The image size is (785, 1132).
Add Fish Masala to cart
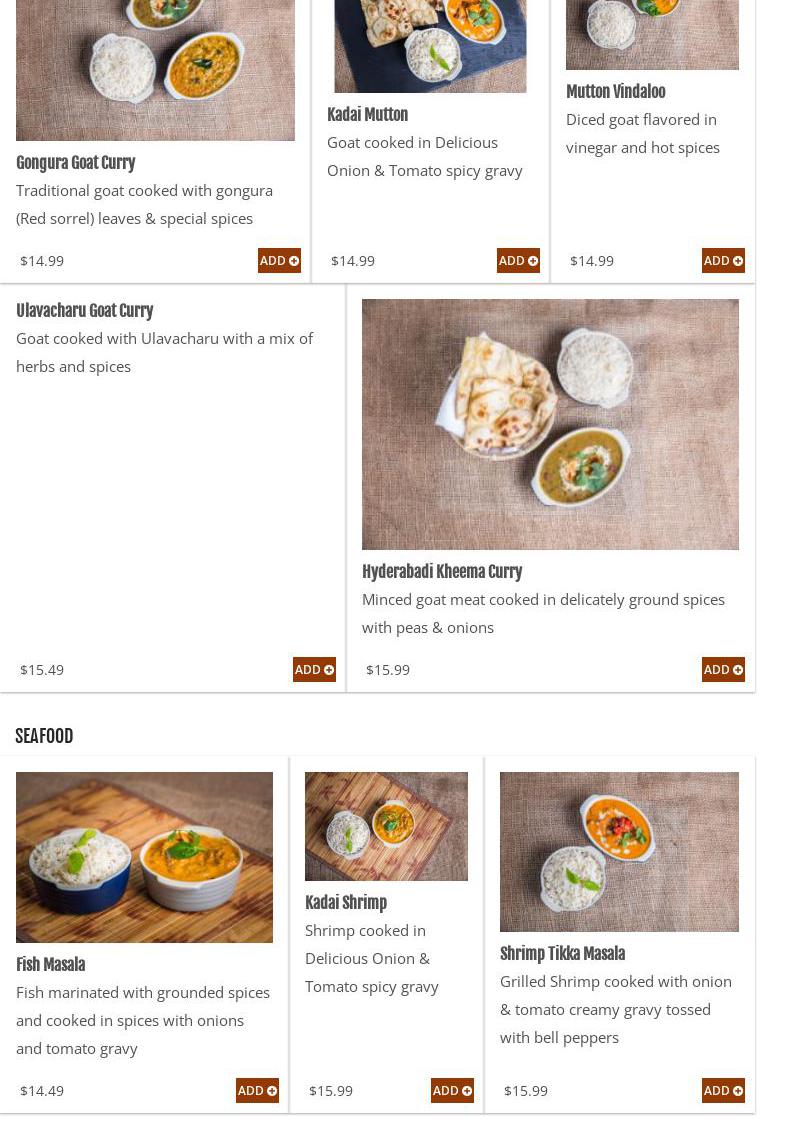pos(257,1091)
